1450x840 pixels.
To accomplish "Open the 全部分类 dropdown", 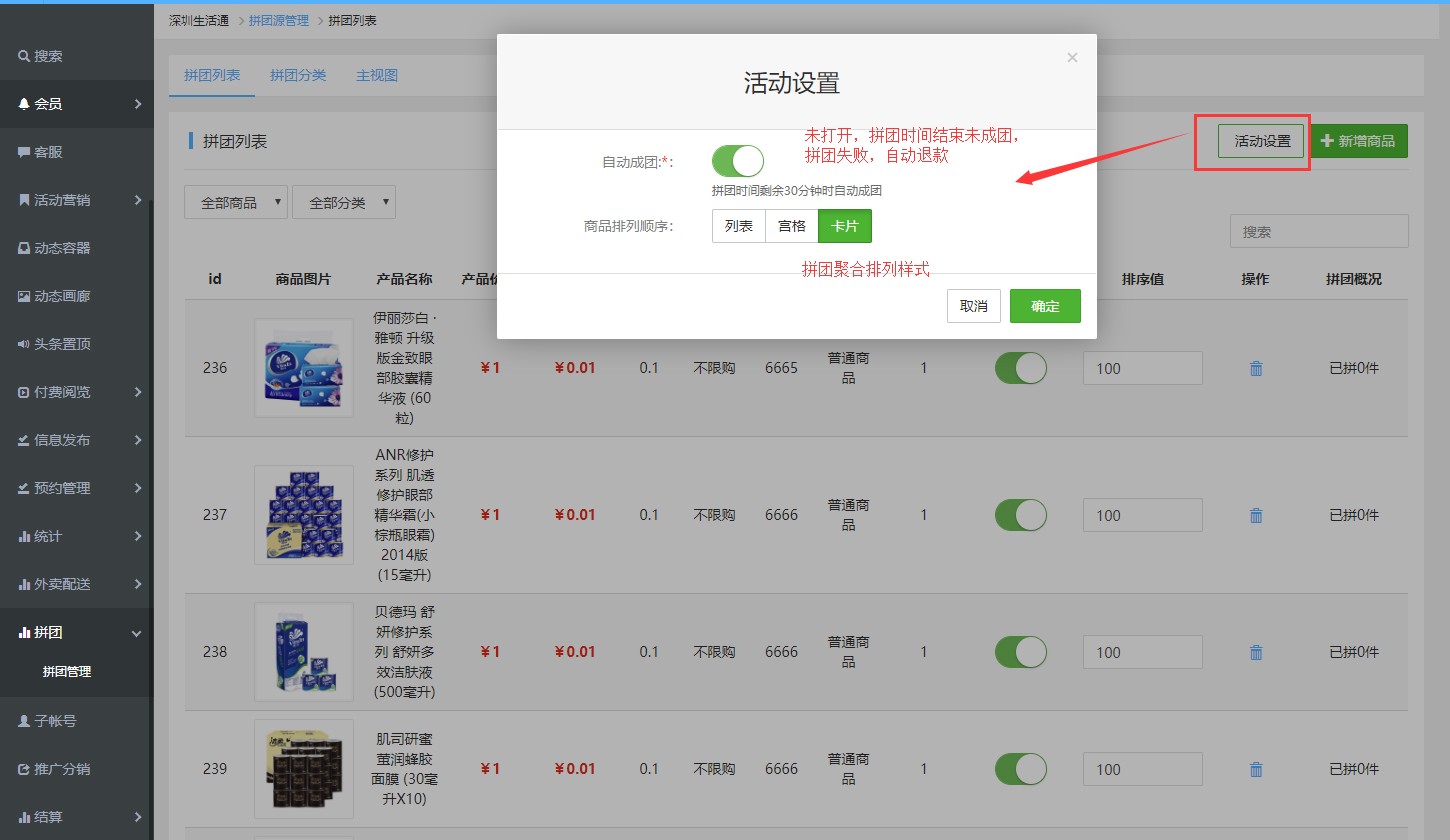I will click(343, 202).
